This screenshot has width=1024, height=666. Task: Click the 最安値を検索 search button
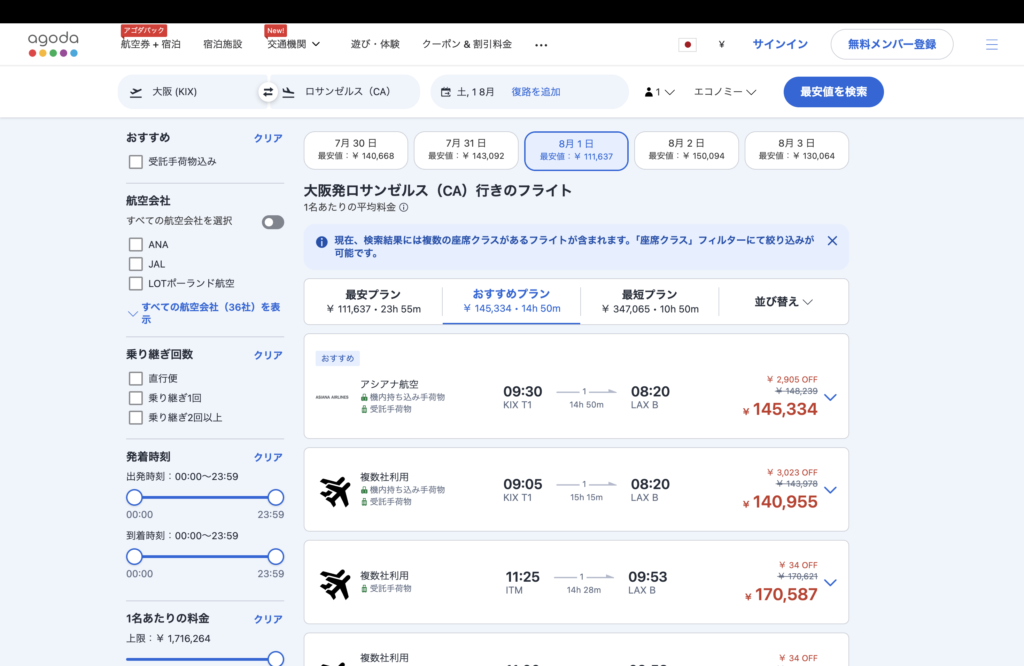[833, 92]
